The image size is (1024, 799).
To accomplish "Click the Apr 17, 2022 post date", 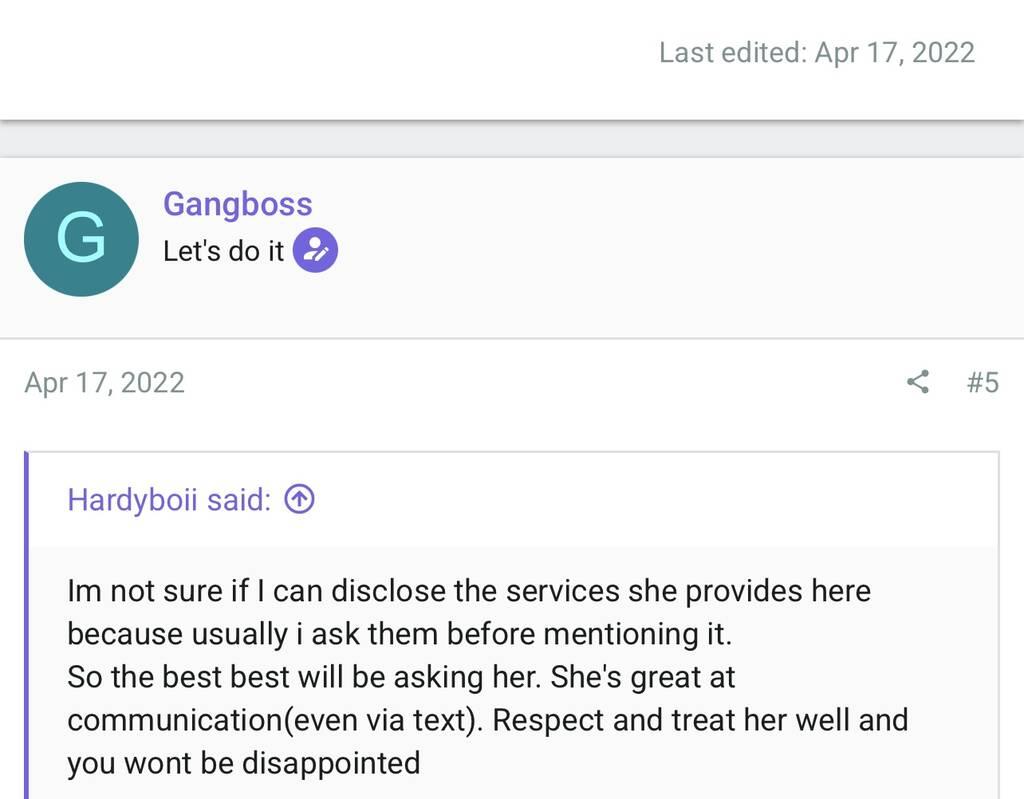I will click(x=104, y=382).
